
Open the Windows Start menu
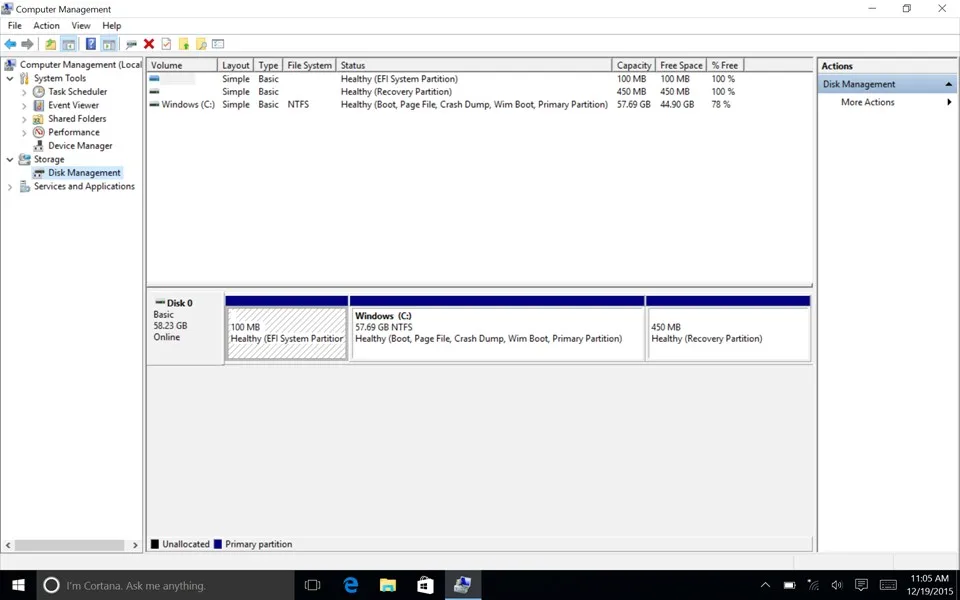18,585
